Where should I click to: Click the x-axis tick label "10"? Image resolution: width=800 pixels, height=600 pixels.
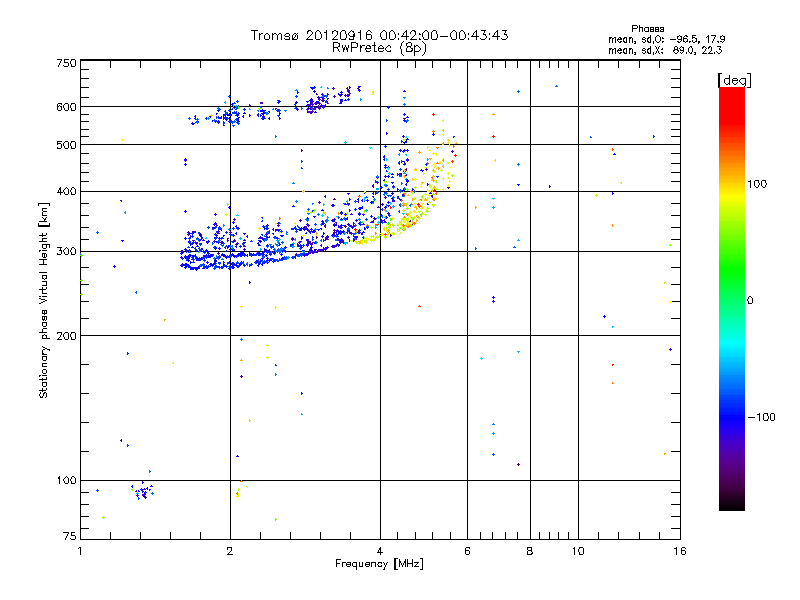coord(578,551)
